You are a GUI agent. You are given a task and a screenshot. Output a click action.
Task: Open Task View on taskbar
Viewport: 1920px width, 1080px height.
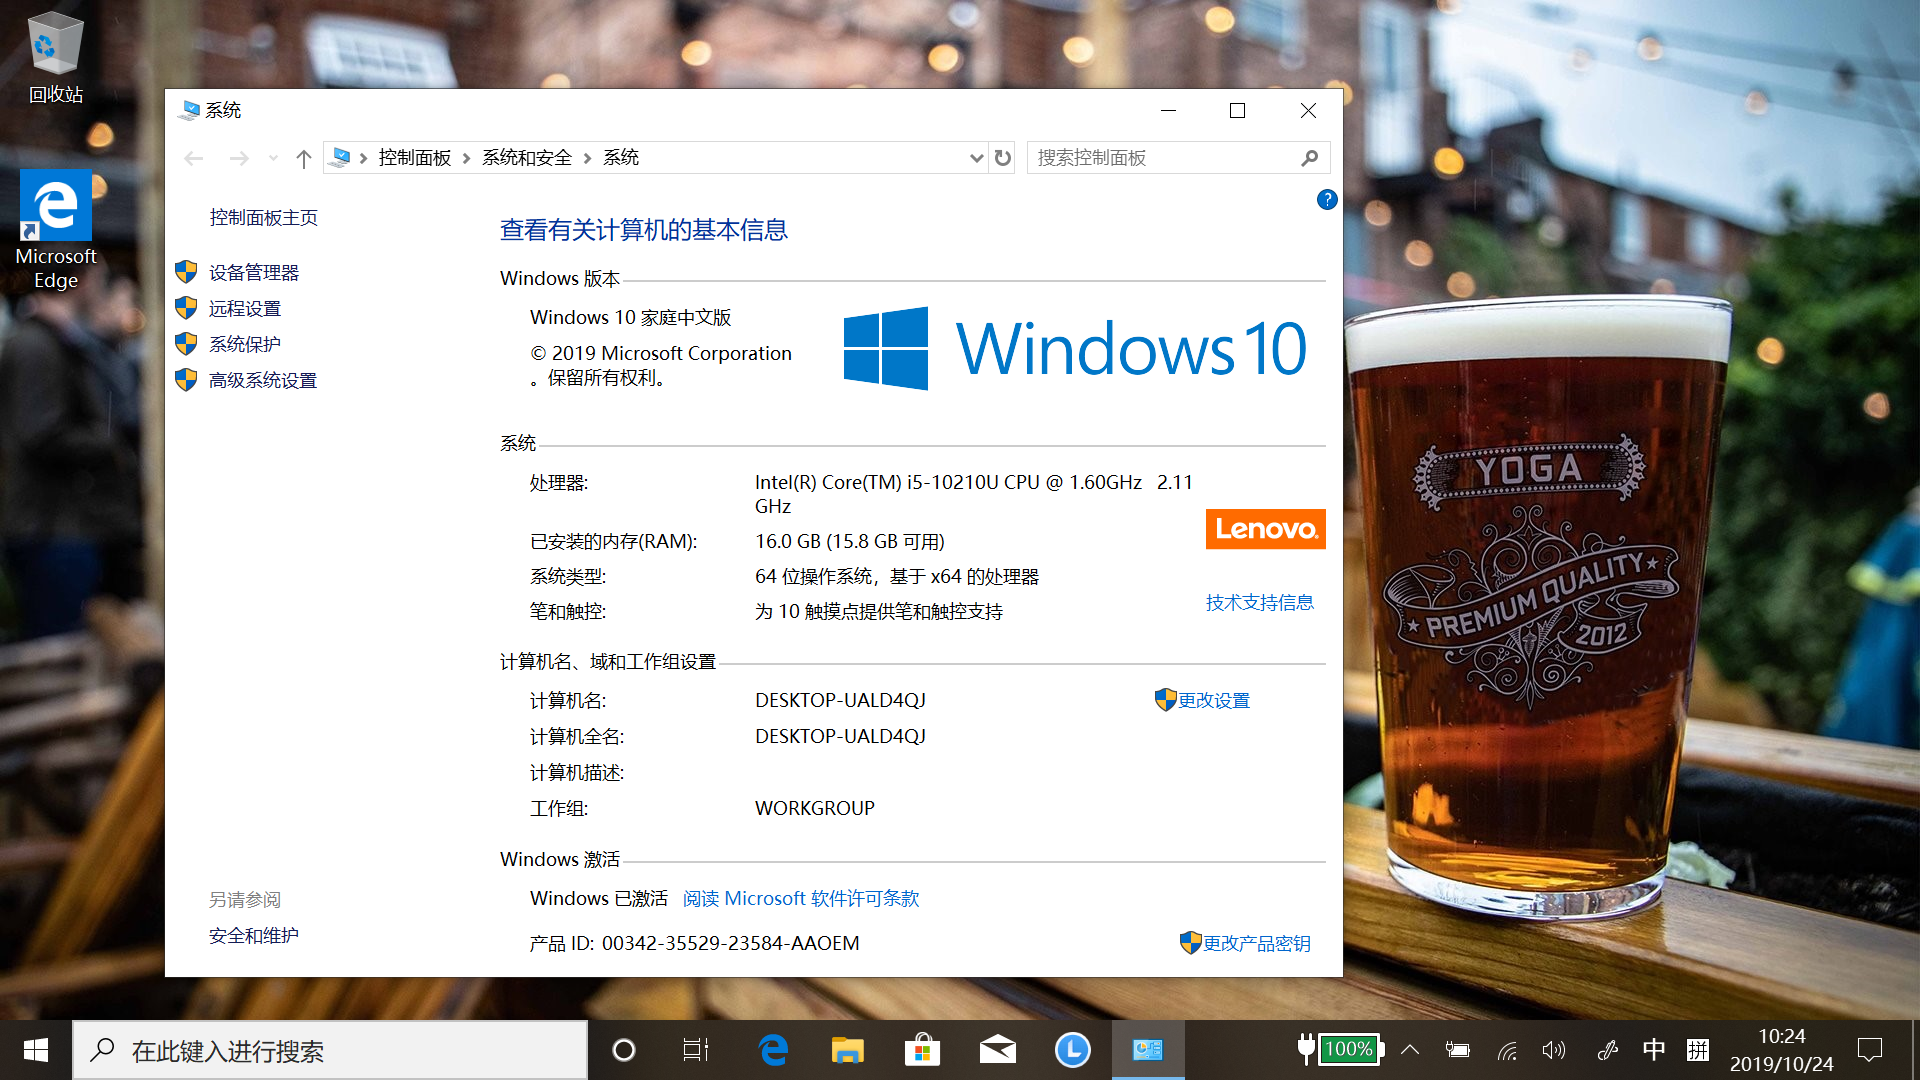(x=695, y=1050)
